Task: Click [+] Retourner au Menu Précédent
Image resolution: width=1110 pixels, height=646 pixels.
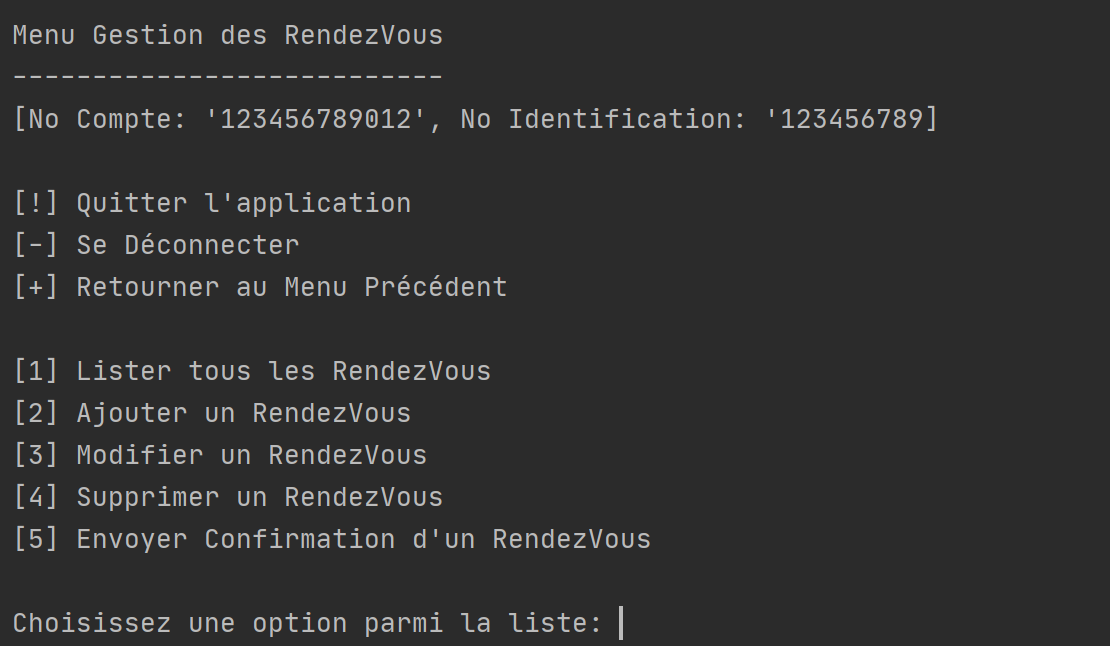Action: point(261,287)
